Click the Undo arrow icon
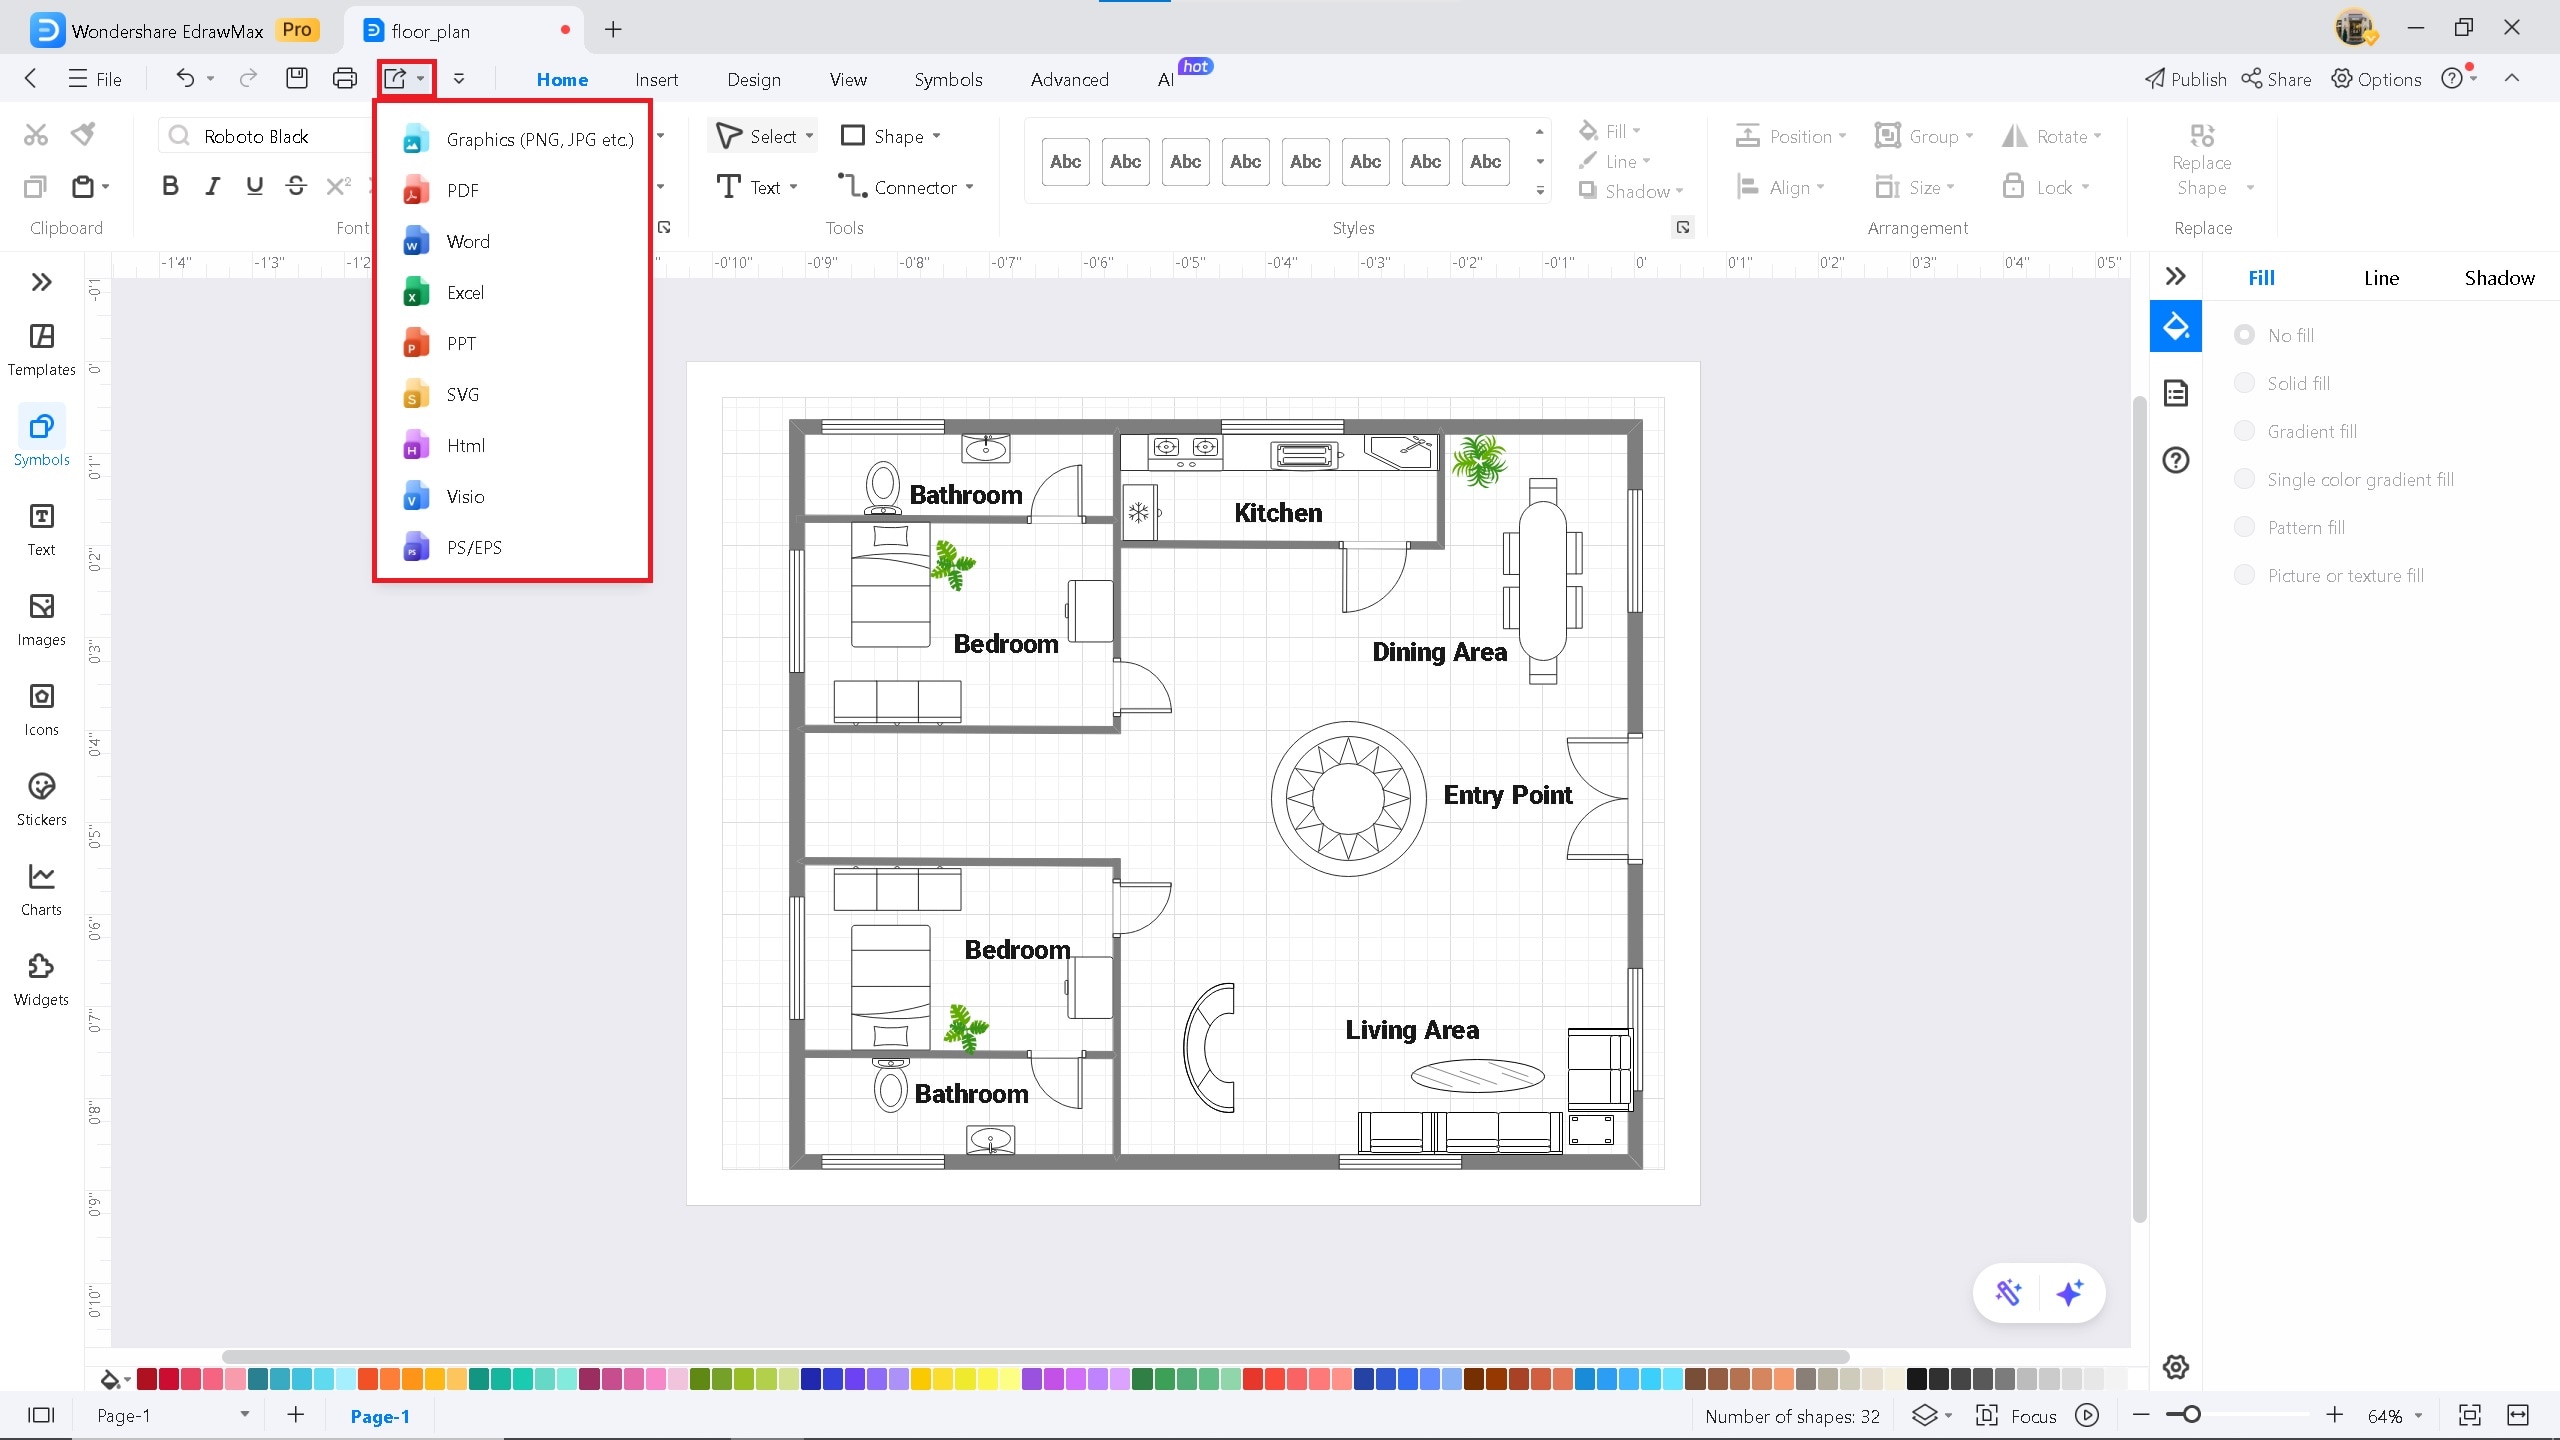The width and height of the screenshot is (2560, 1440). click(x=185, y=78)
